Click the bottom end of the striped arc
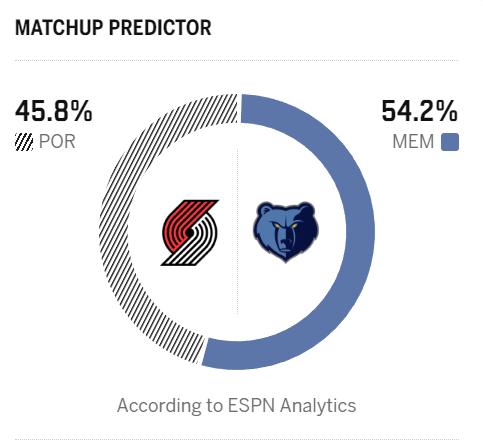 coord(197,350)
